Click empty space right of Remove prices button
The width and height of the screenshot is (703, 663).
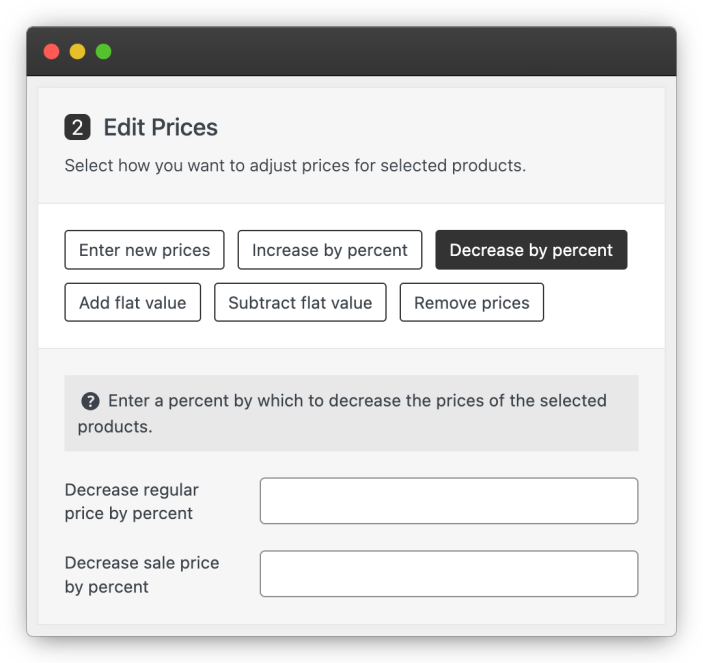coord(600,303)
